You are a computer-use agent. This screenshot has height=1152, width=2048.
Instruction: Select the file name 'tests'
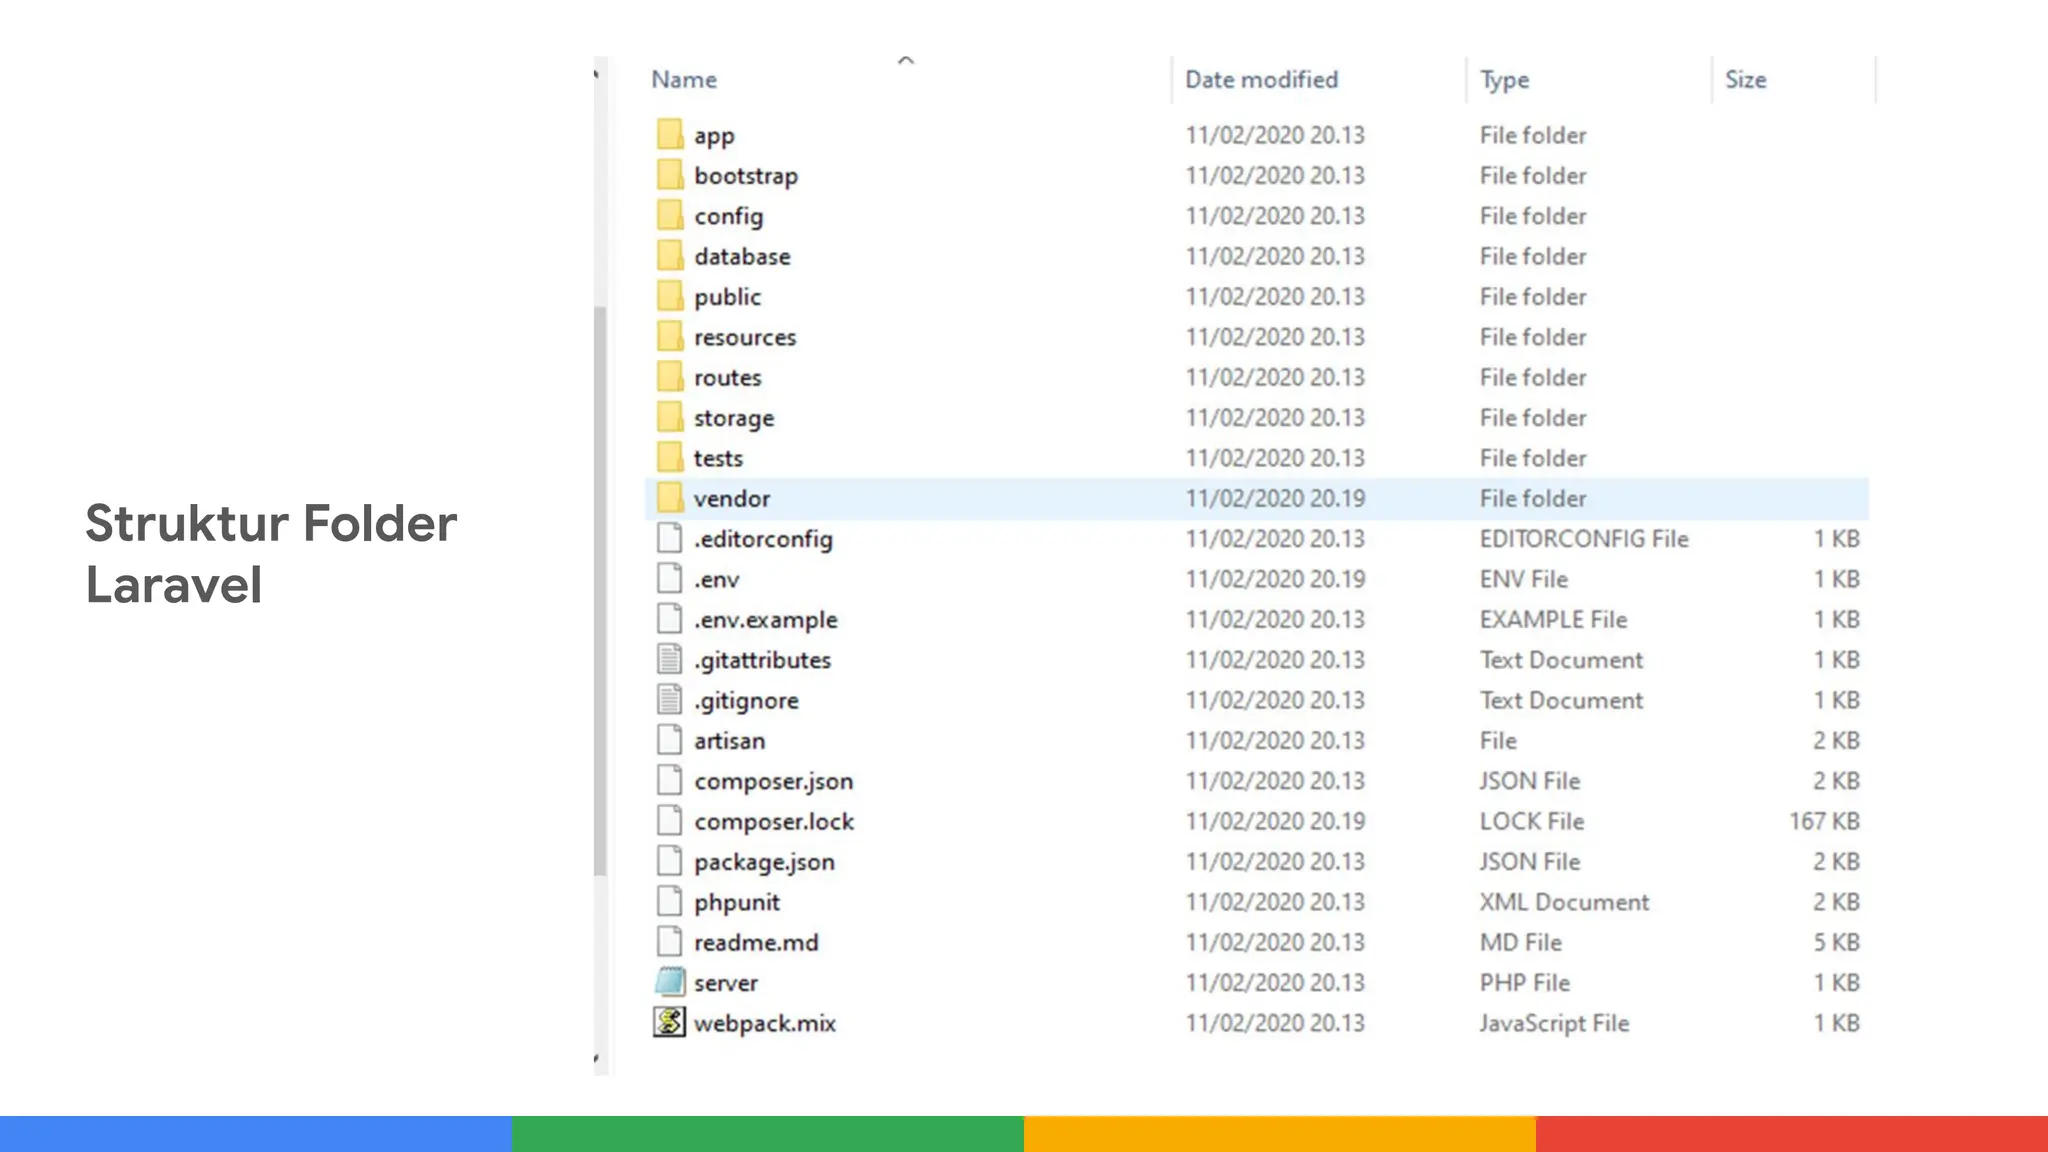pos(718,458)
